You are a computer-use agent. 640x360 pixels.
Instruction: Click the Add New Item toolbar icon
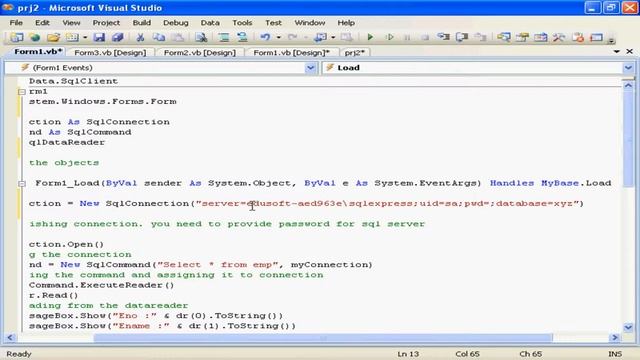pyautogui.click(x=72, y=38)
